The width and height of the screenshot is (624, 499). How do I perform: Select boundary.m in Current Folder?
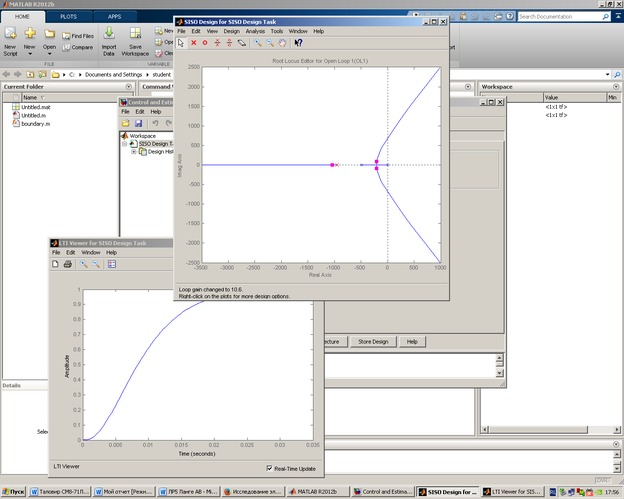tap(35, 124)
